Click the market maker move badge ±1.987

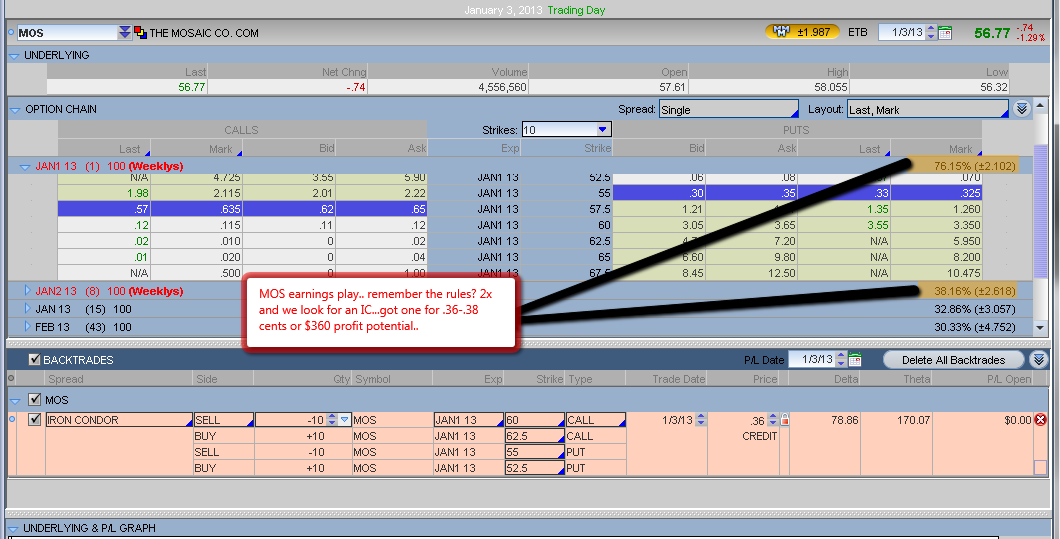(x=802, y=33)
